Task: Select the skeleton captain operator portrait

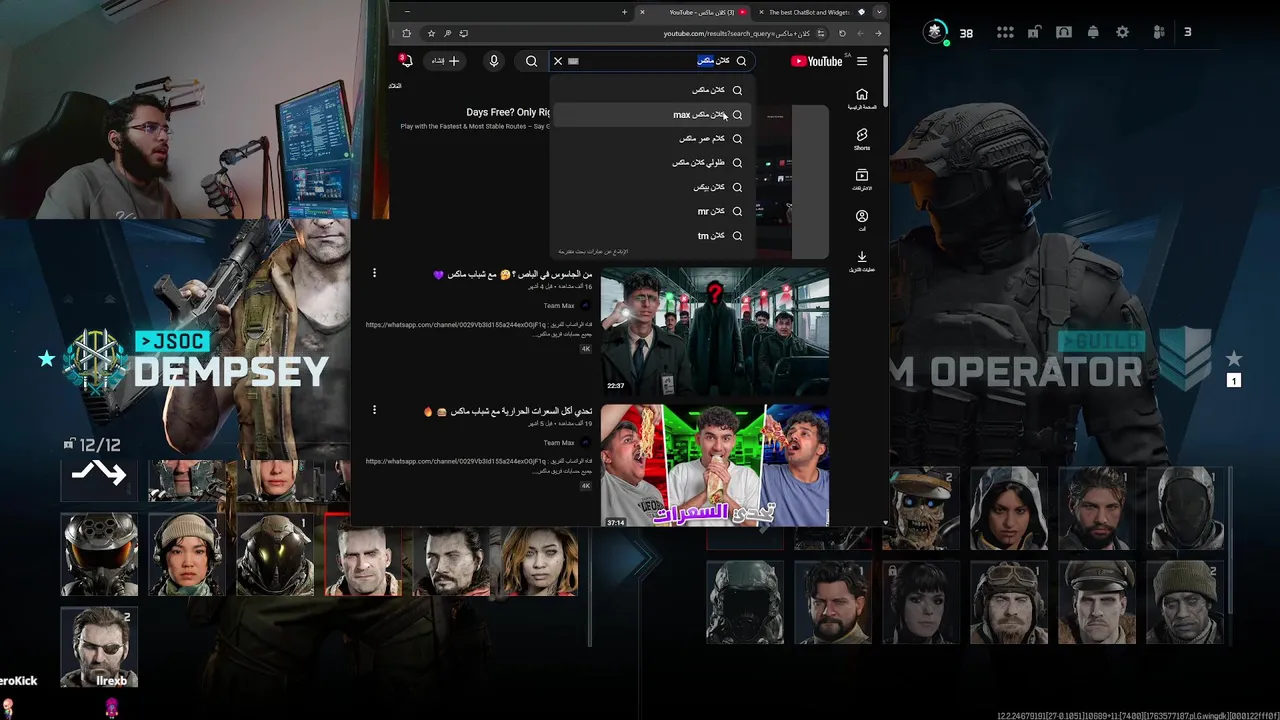Action: [922, 508]
